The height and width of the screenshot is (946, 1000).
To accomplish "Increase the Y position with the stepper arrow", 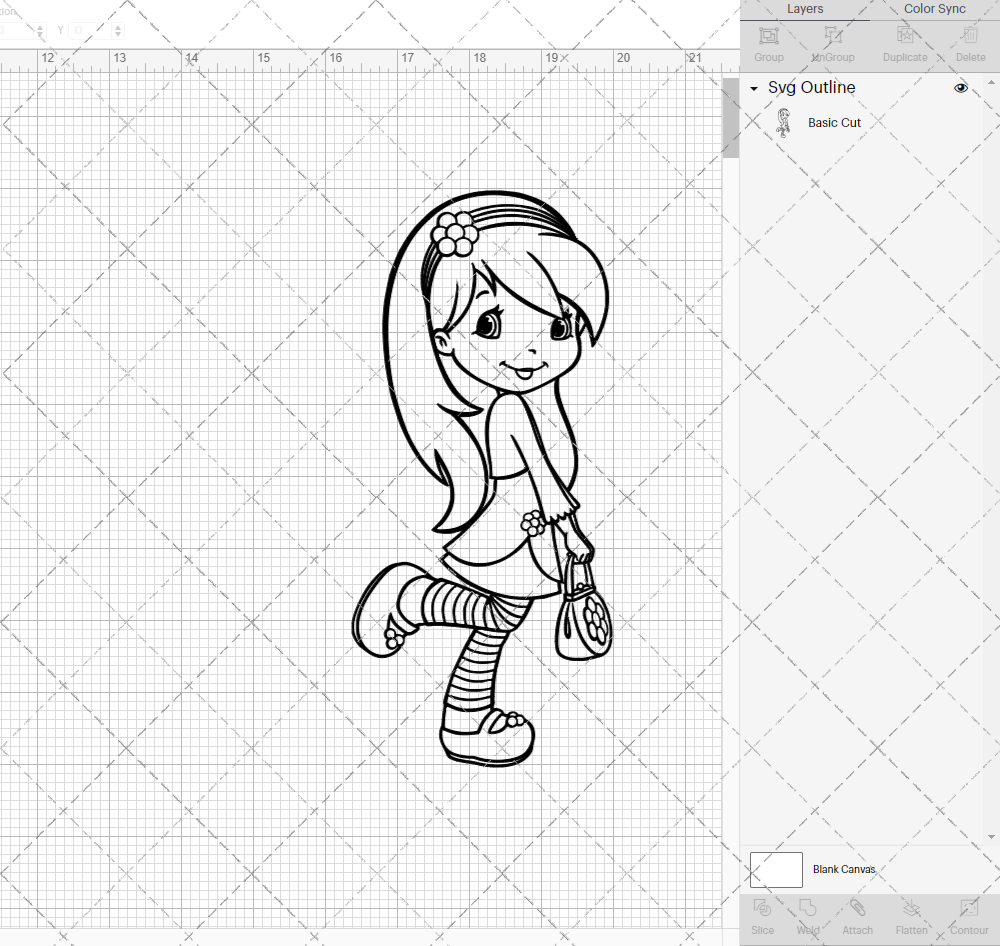I will 117,26.
